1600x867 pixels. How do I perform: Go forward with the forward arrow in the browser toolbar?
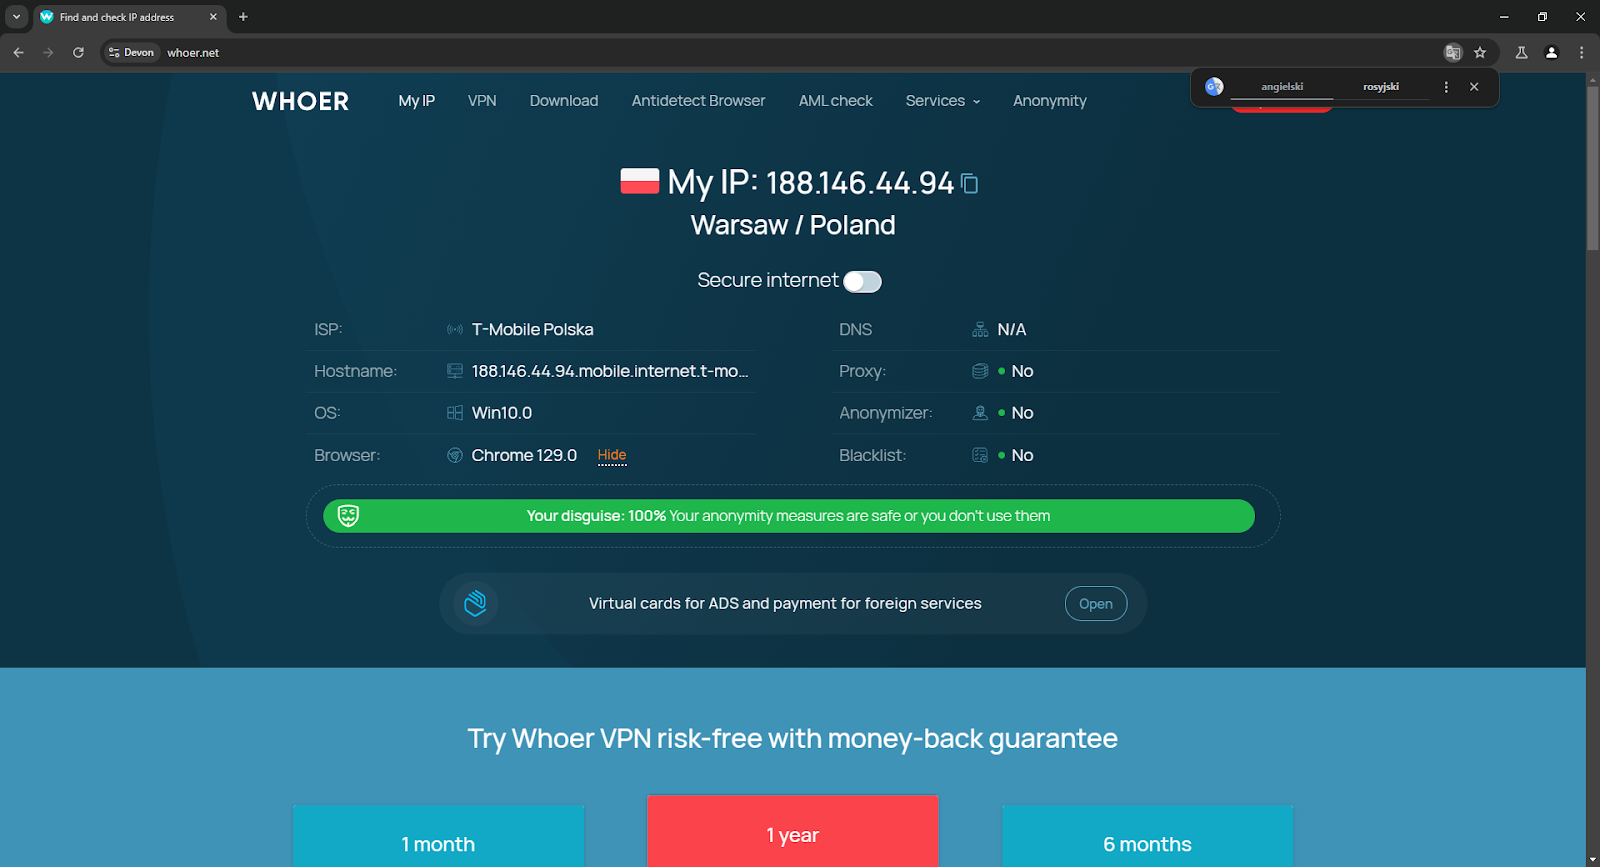tap(48, 53)
